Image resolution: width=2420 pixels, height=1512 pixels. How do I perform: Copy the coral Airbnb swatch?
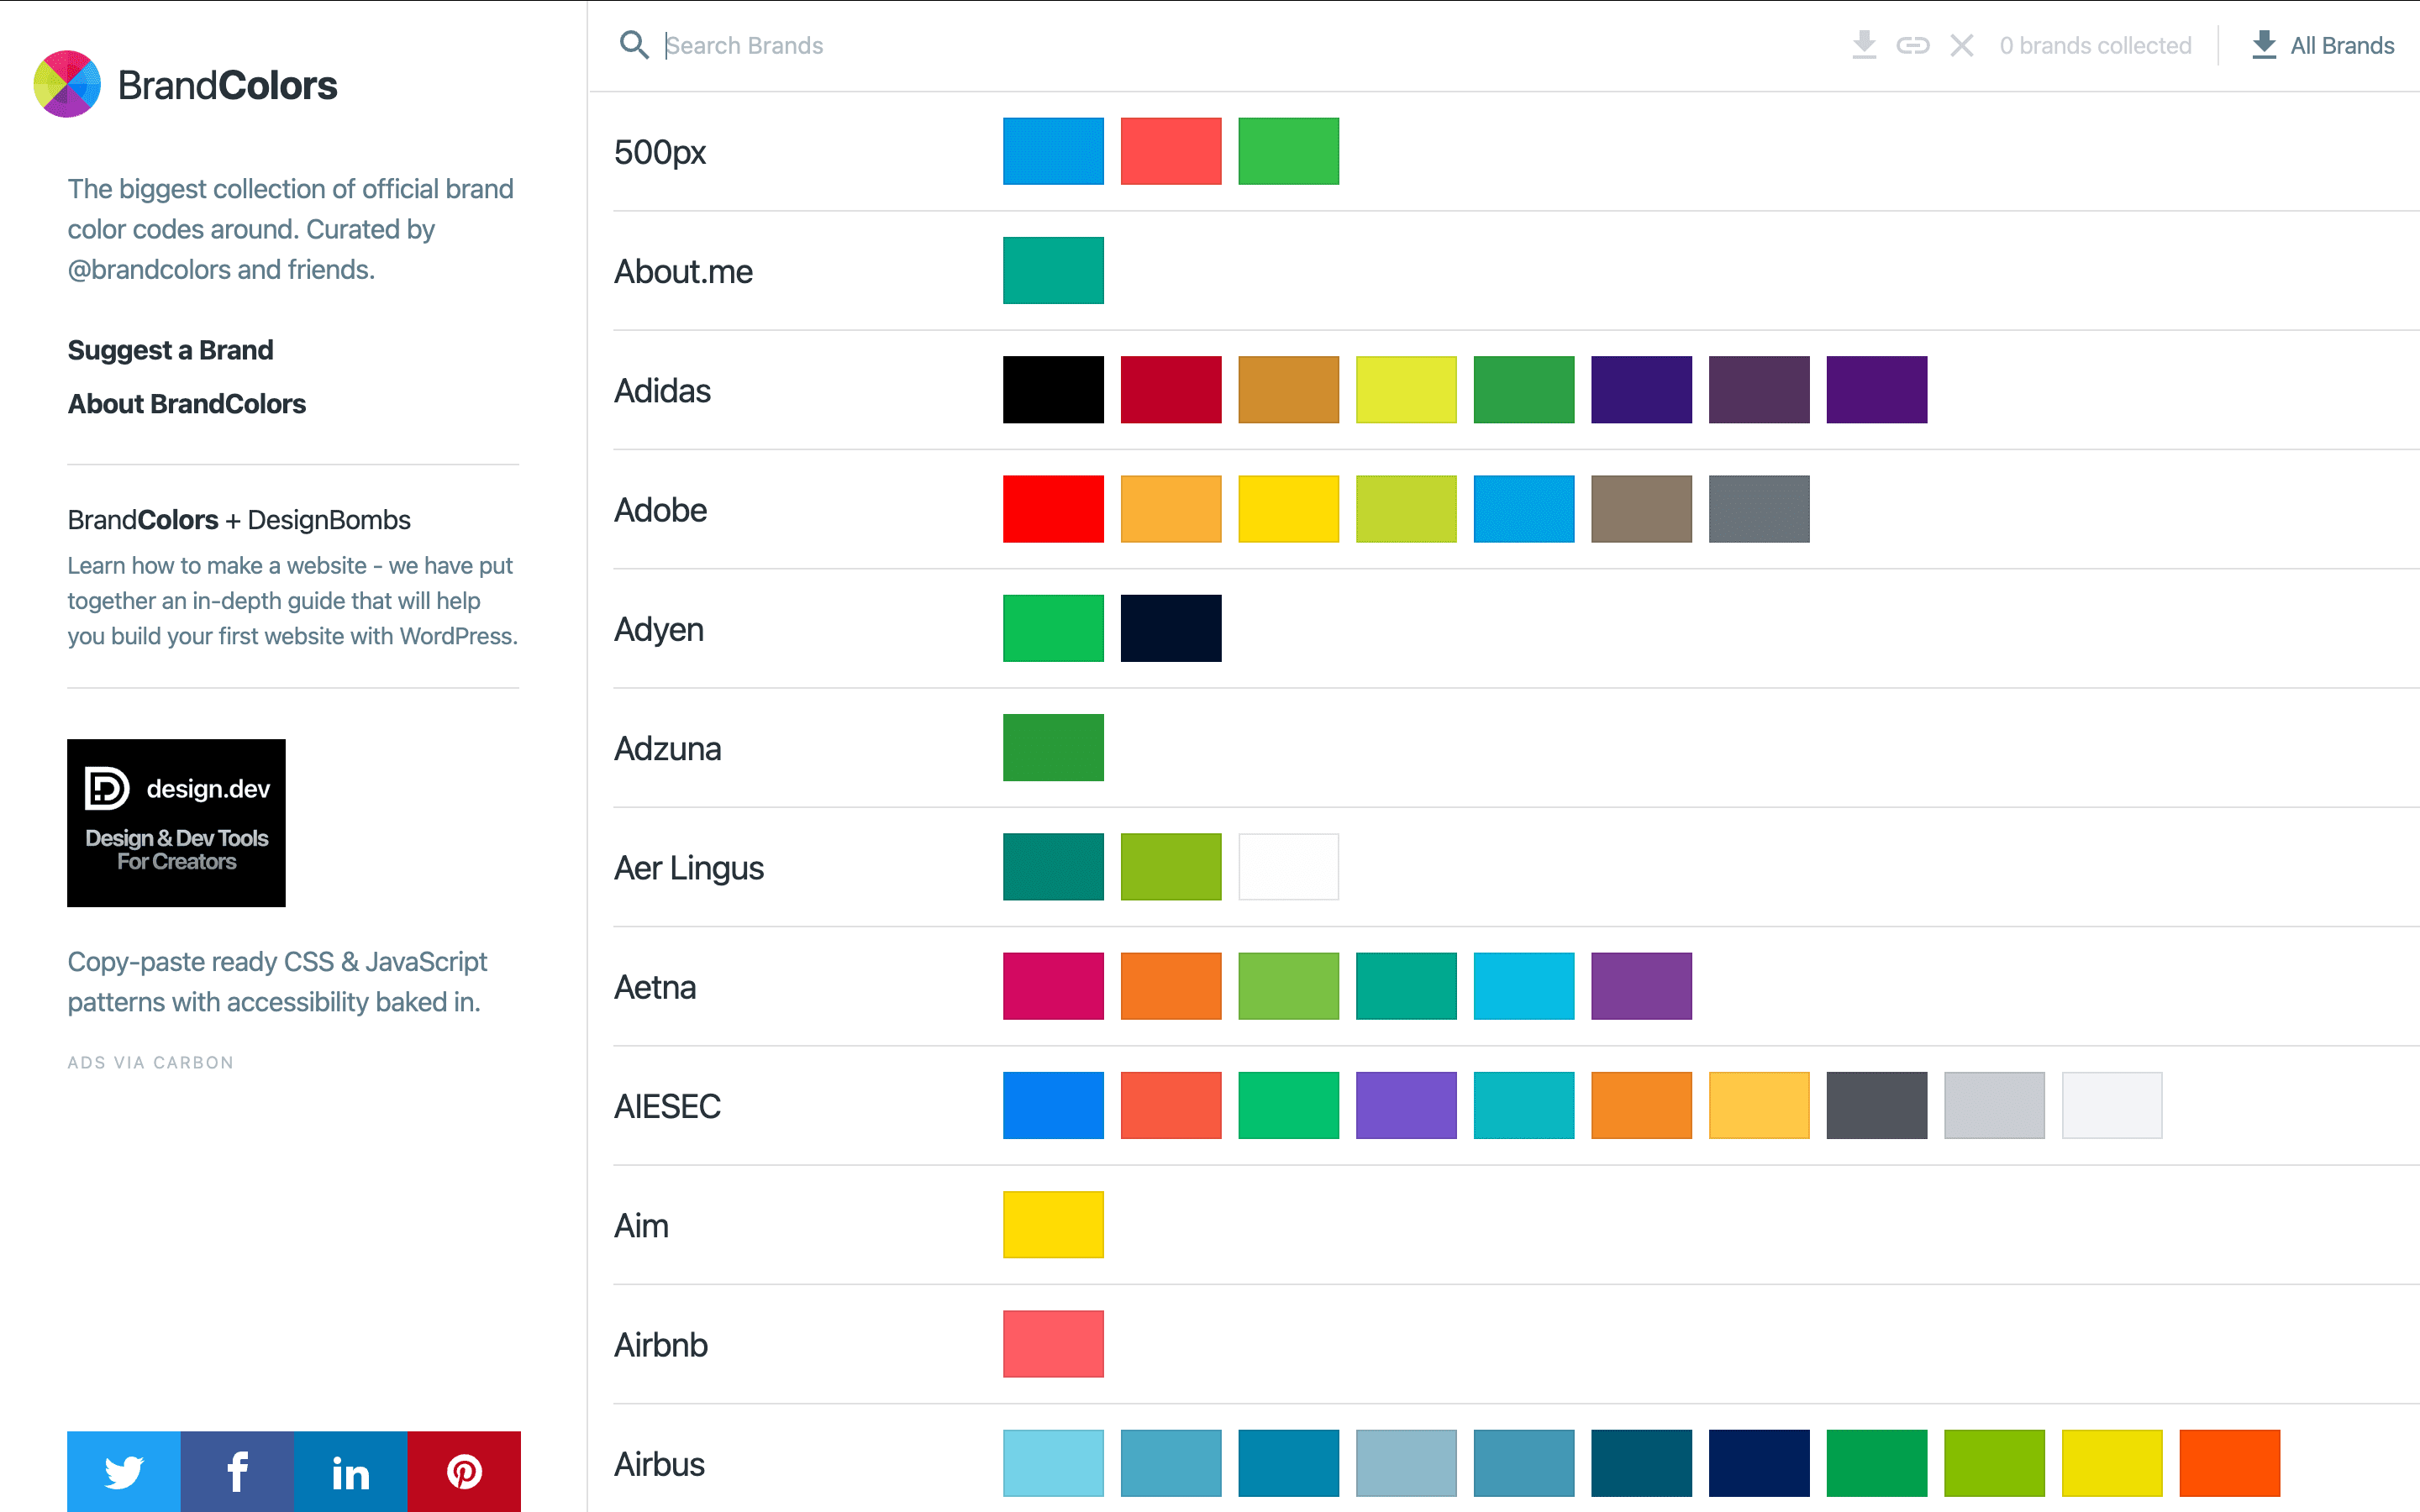(x=1053, y=1344)
